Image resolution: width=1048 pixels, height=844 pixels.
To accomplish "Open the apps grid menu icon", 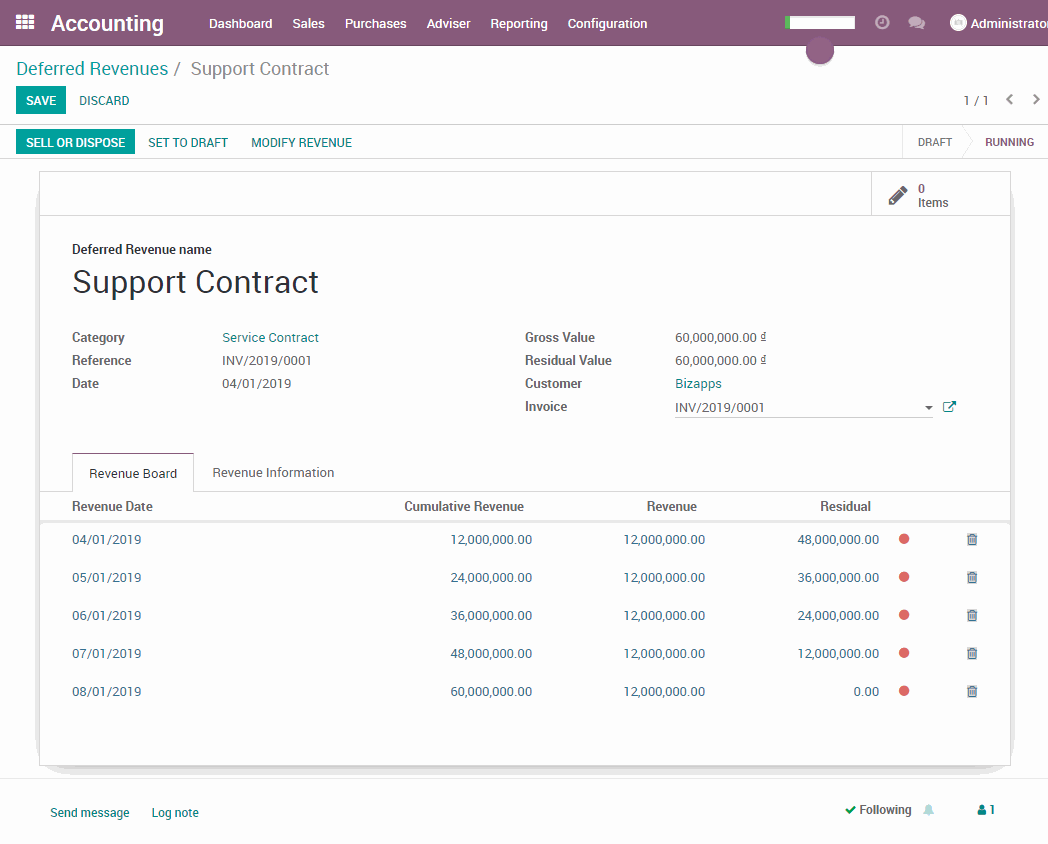I will [25, 22].
